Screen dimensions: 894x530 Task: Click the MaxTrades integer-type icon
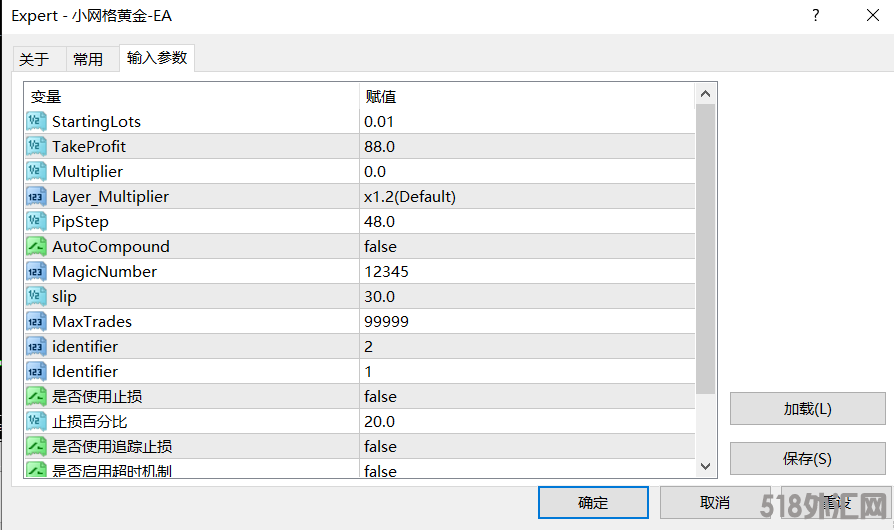click(x=36, y=322)
